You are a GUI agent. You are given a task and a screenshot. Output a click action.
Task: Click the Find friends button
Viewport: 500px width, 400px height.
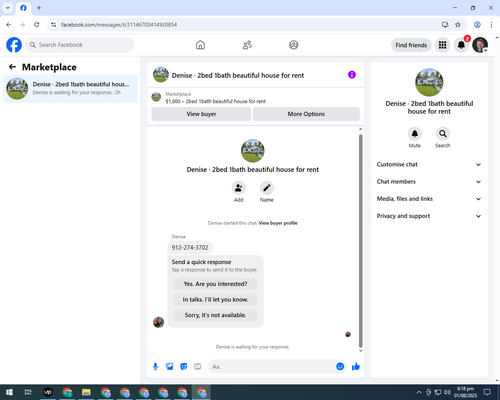pyautogui.click(x=411, y=45)
